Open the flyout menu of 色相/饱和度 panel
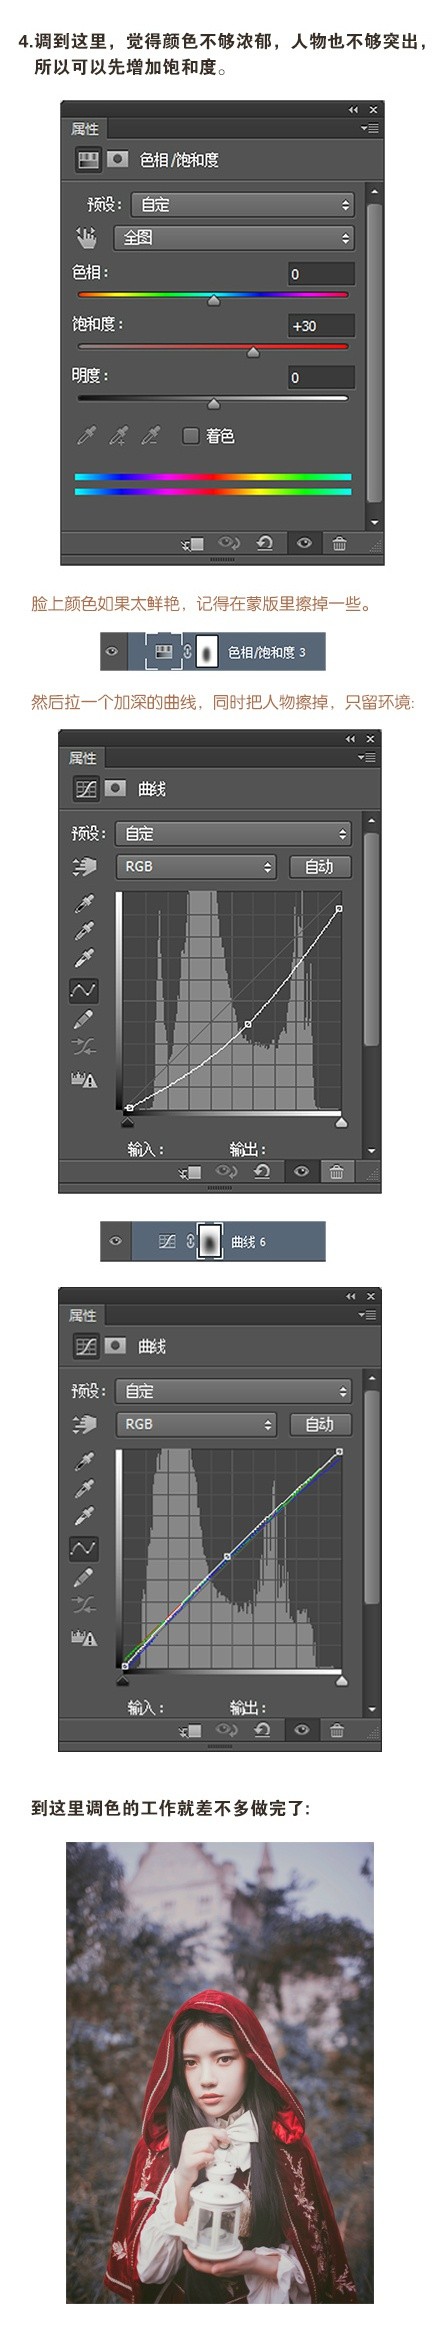The image size is (440, 2340). click(370, 128)
